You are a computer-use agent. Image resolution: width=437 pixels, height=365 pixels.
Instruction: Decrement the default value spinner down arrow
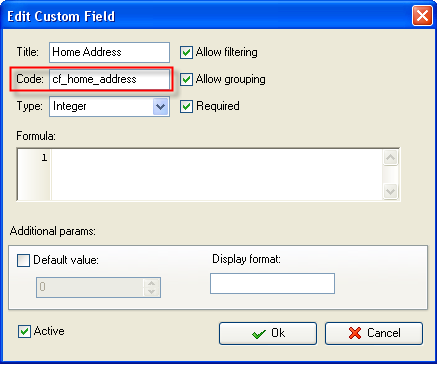(152, 292)
